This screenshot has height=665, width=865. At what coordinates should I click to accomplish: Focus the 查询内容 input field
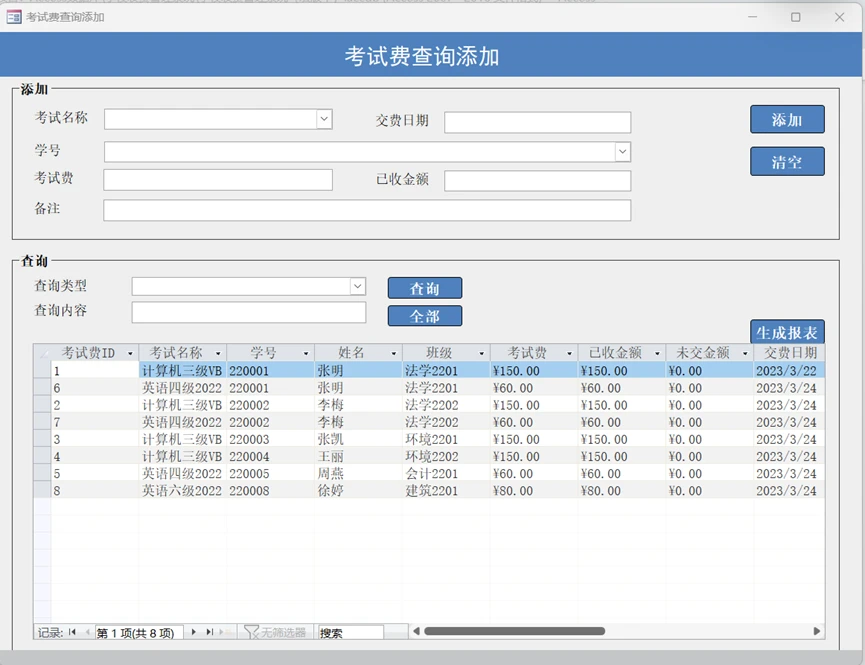pyautogui.click(x=249, y=312)
